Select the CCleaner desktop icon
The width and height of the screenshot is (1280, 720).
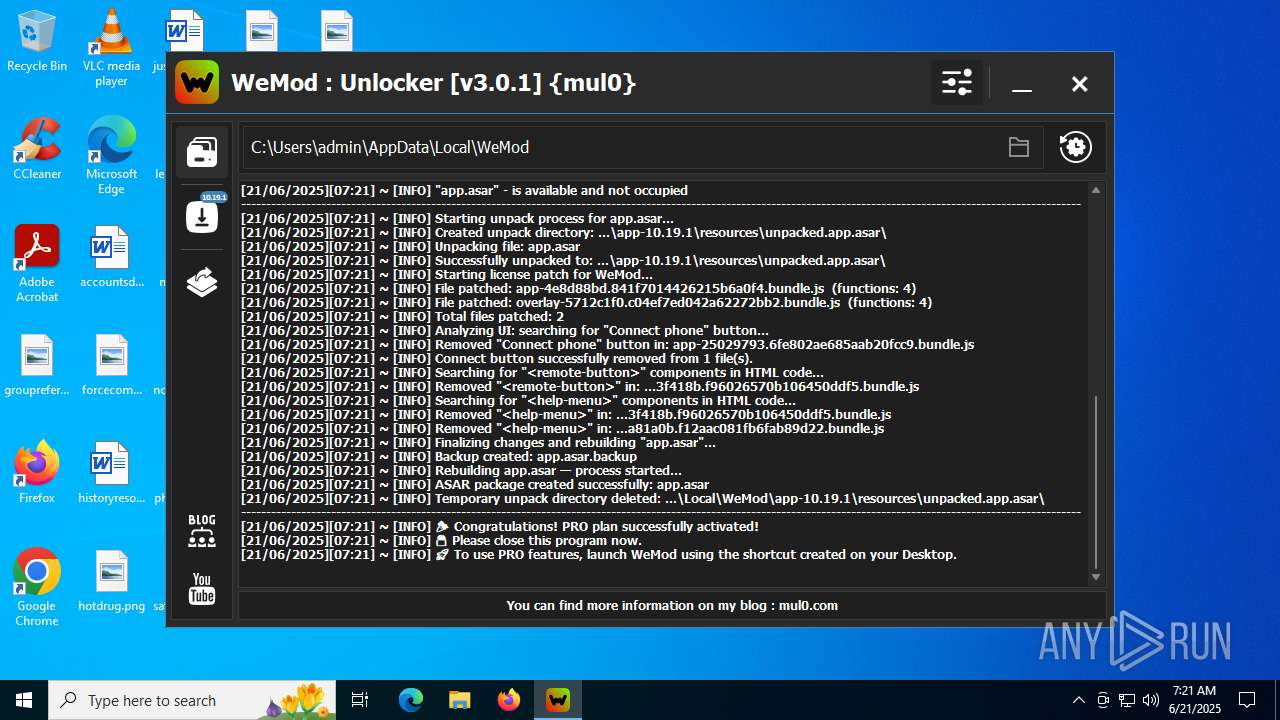[x=37, y=149]
